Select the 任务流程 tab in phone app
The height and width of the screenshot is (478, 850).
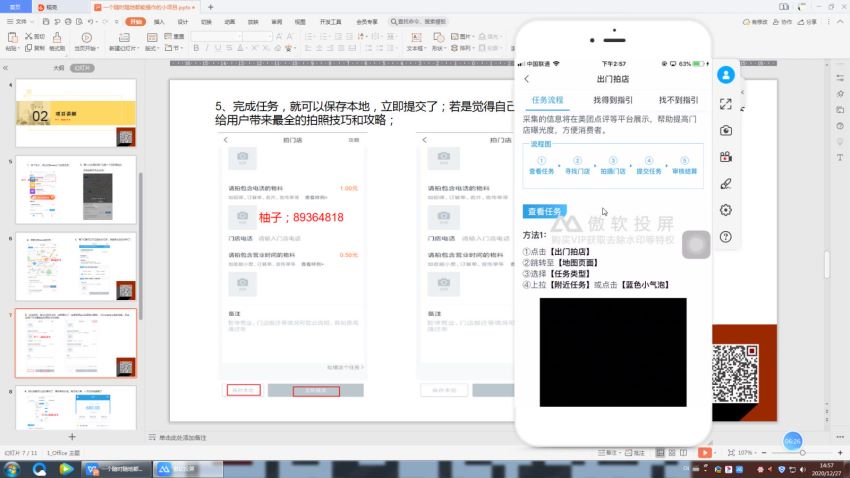(x=548, y=100)
